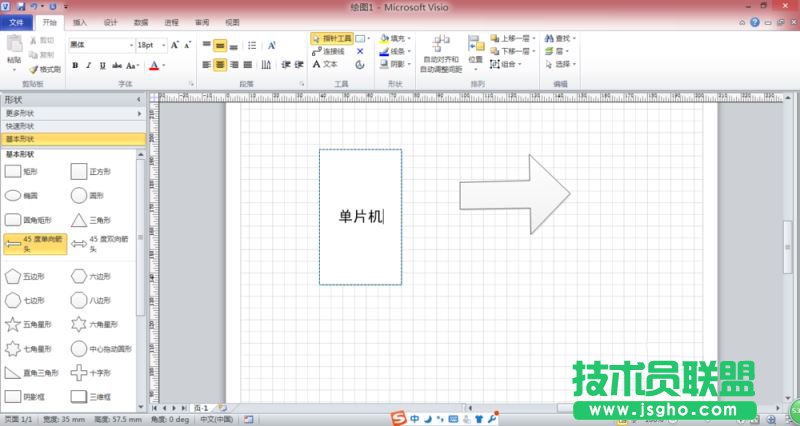Expand More Shapes (更多形状) menu

(73, 113)
